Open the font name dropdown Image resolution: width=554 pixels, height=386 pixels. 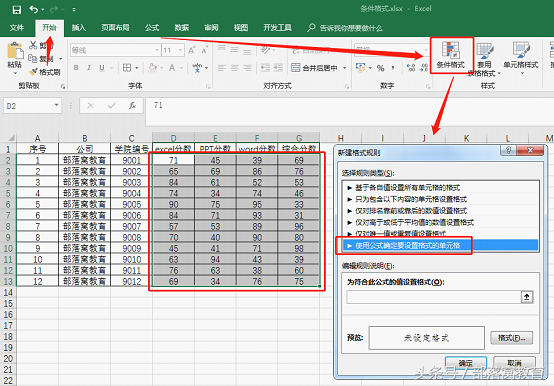pos(157,51)
